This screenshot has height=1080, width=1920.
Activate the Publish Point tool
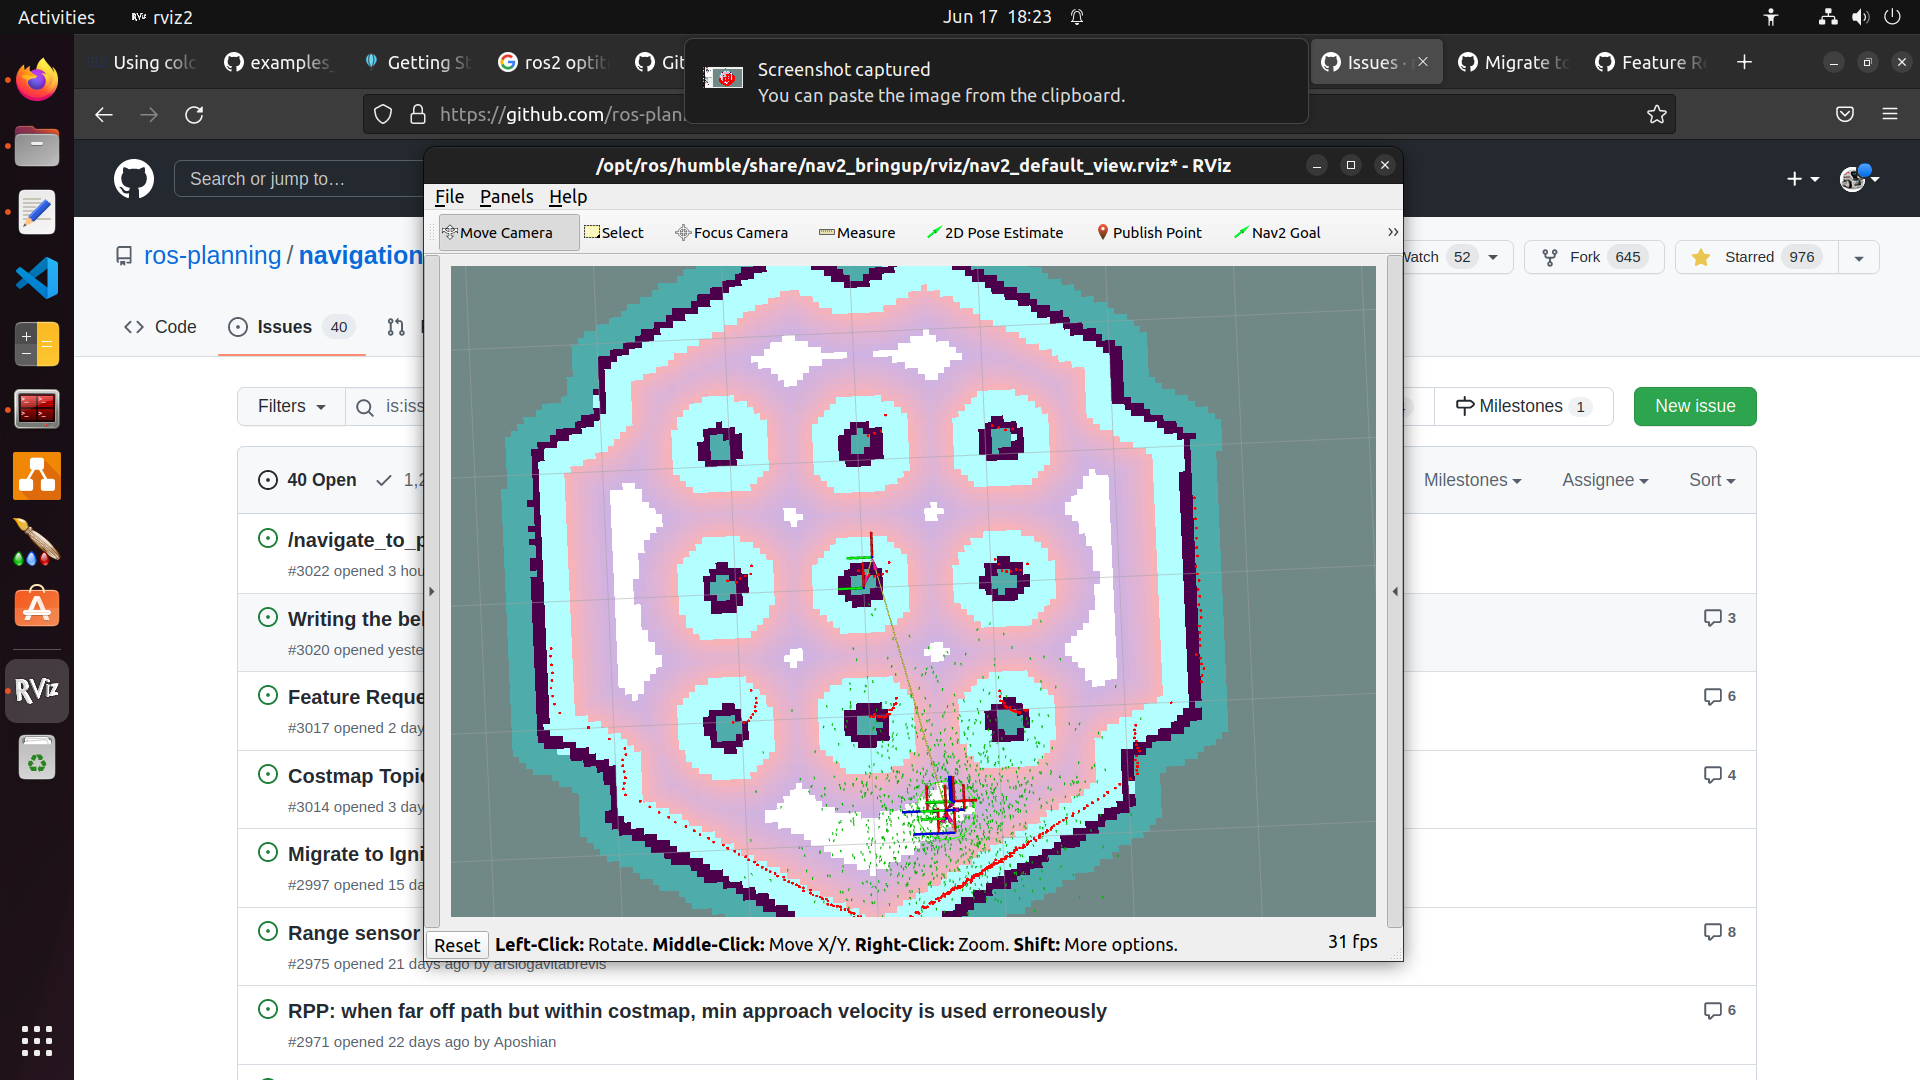point(1148,232)
